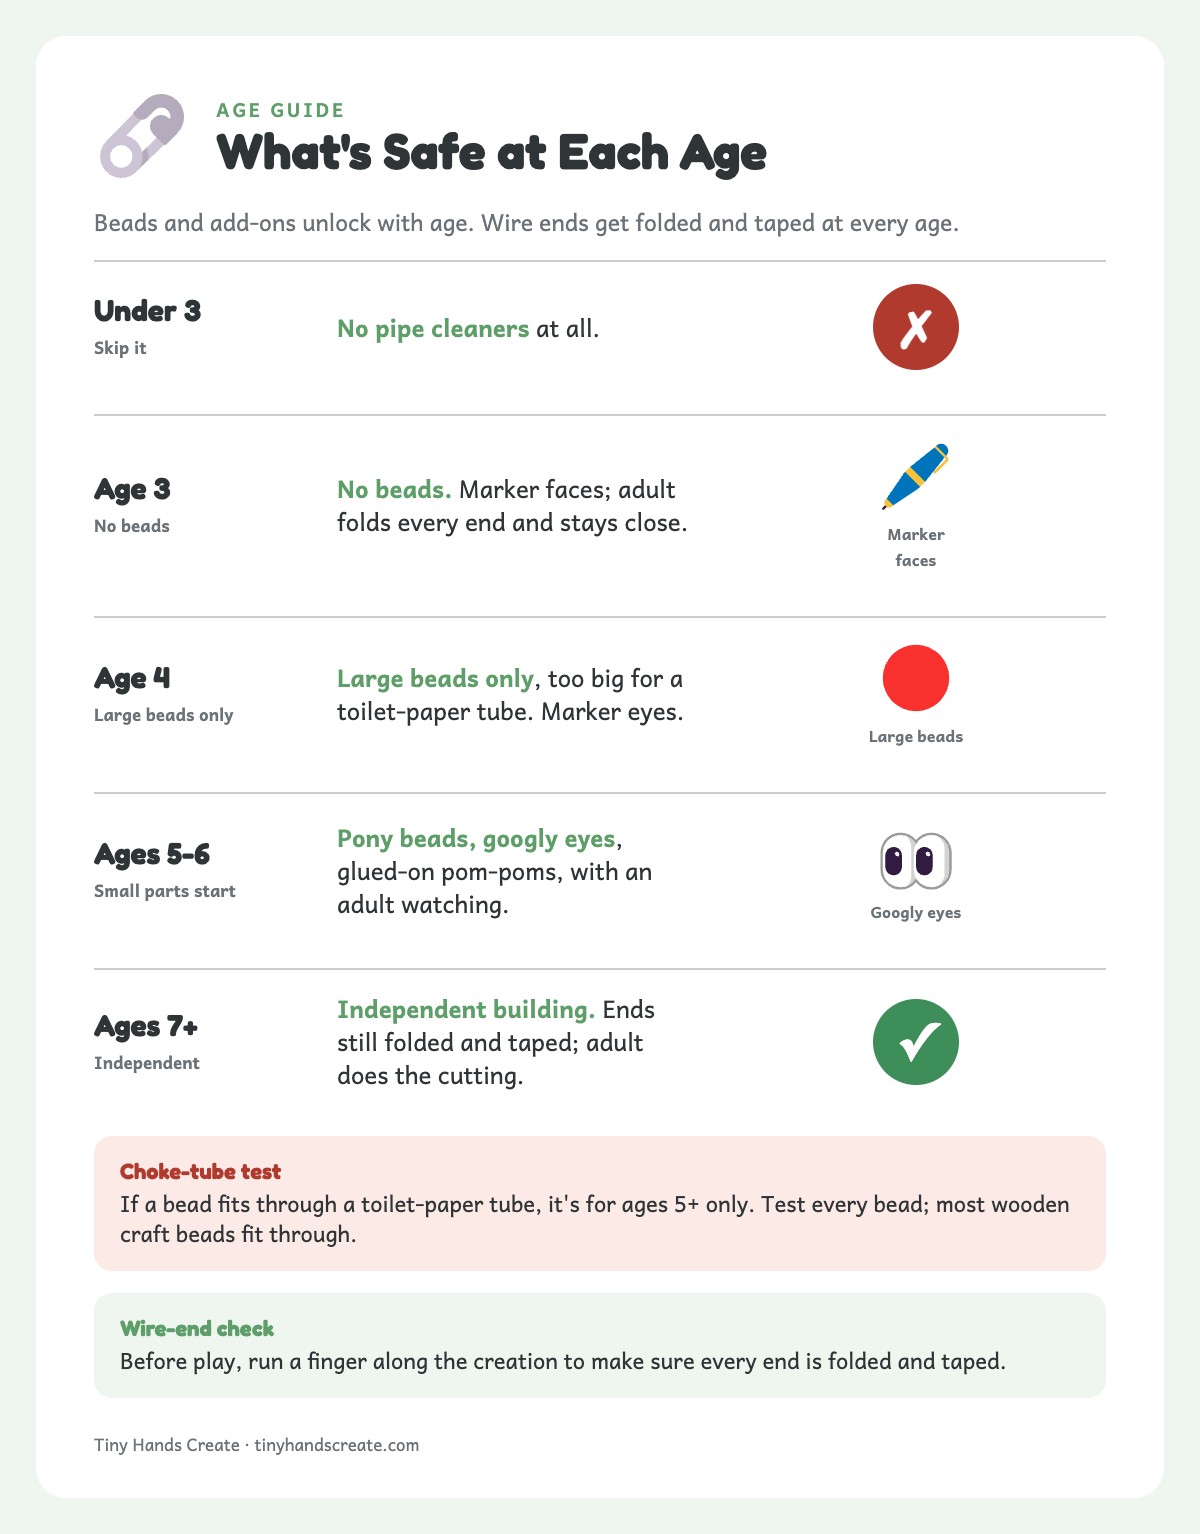1200x1534 pixels.
Task: Click the 'Googly eyes' icon caption
Action: [916, 912]
